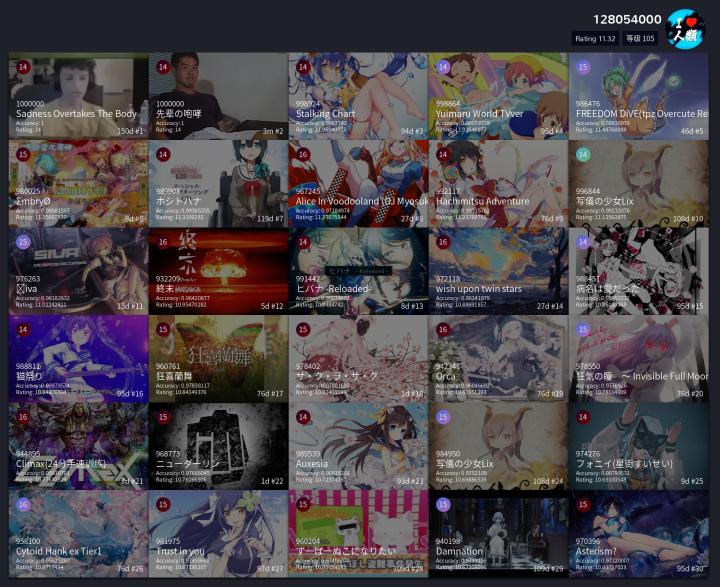Open the ホシトハナ score card
The image size is (720, 587).
click(219, 184)
